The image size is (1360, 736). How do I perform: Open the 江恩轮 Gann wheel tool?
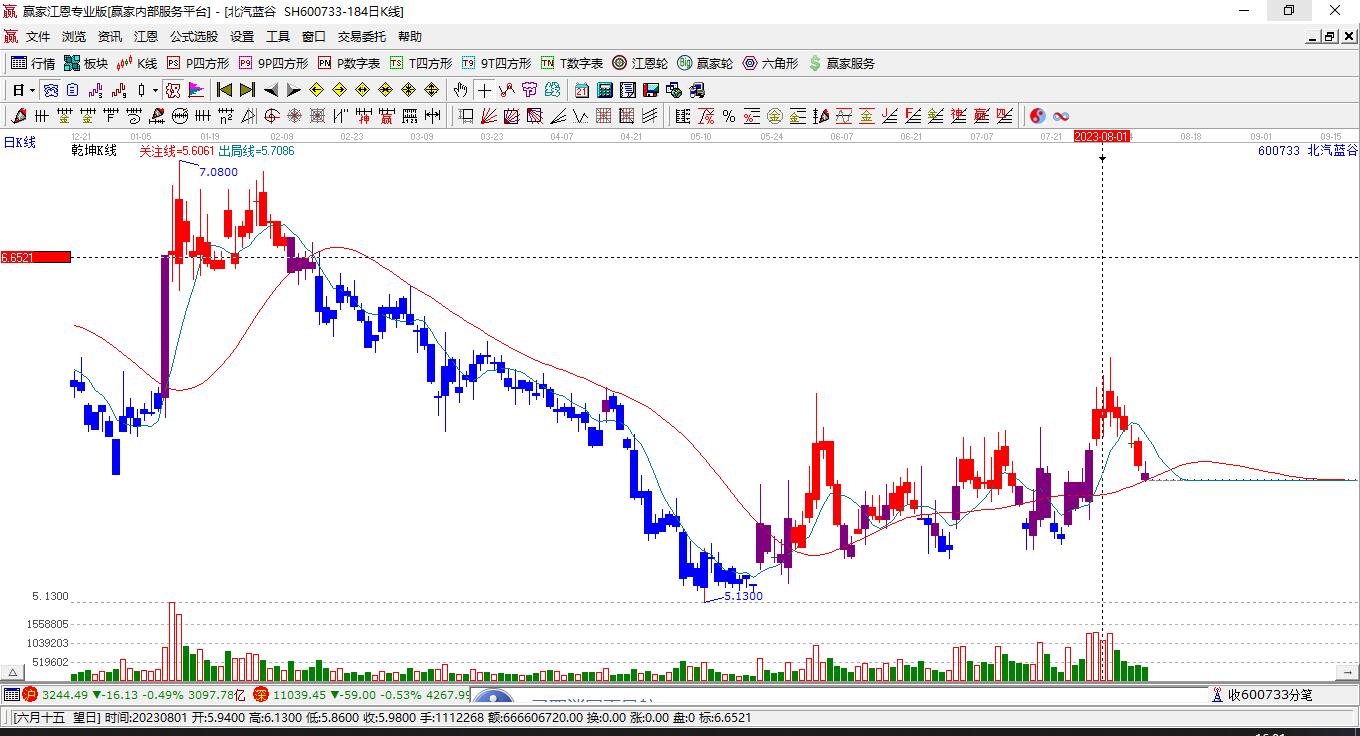coord(640,63)
